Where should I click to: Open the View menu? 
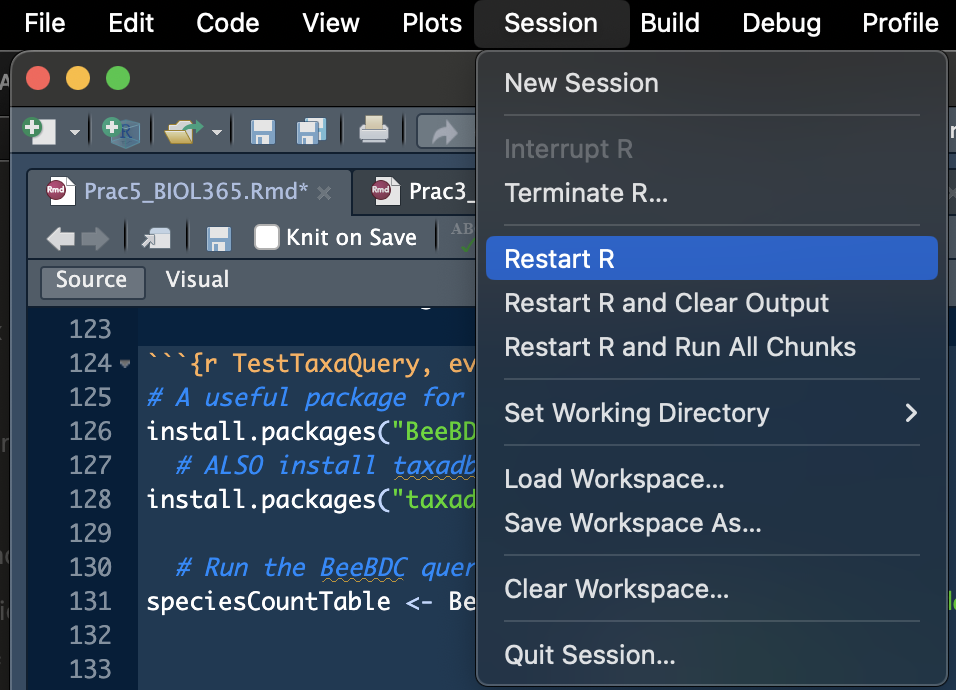point(330,23)
